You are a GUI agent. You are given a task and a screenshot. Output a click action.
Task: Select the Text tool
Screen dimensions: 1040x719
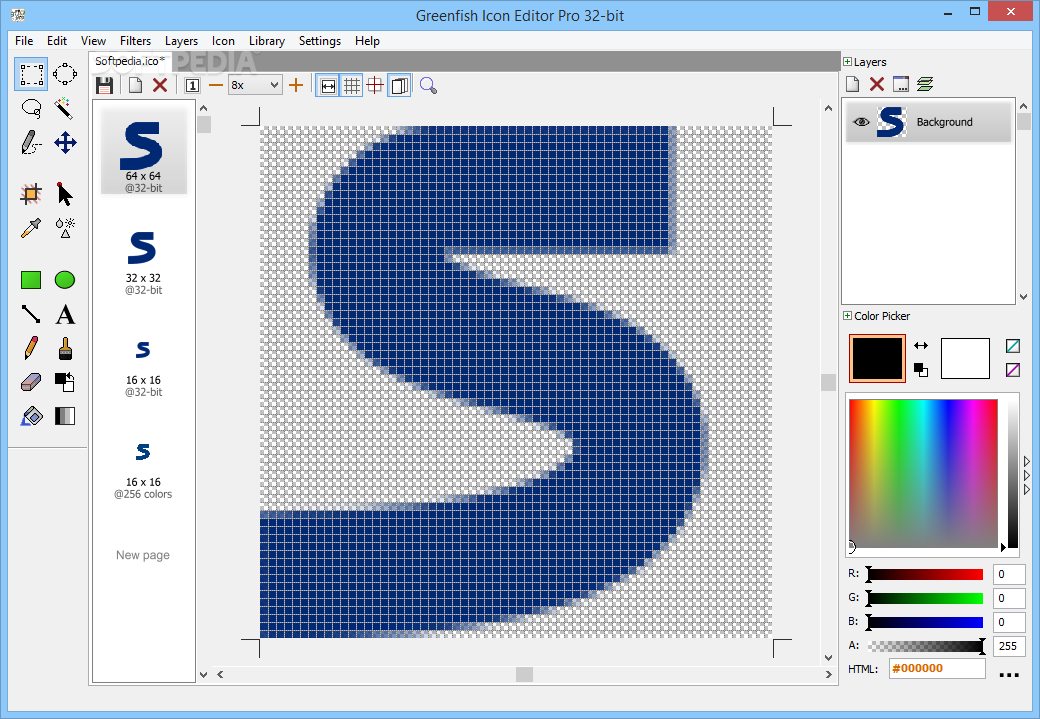(x=64, y=314)
